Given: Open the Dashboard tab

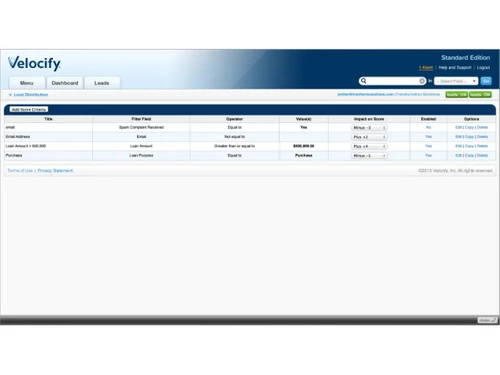Looking at the screenshot, I should click(65, 83).
